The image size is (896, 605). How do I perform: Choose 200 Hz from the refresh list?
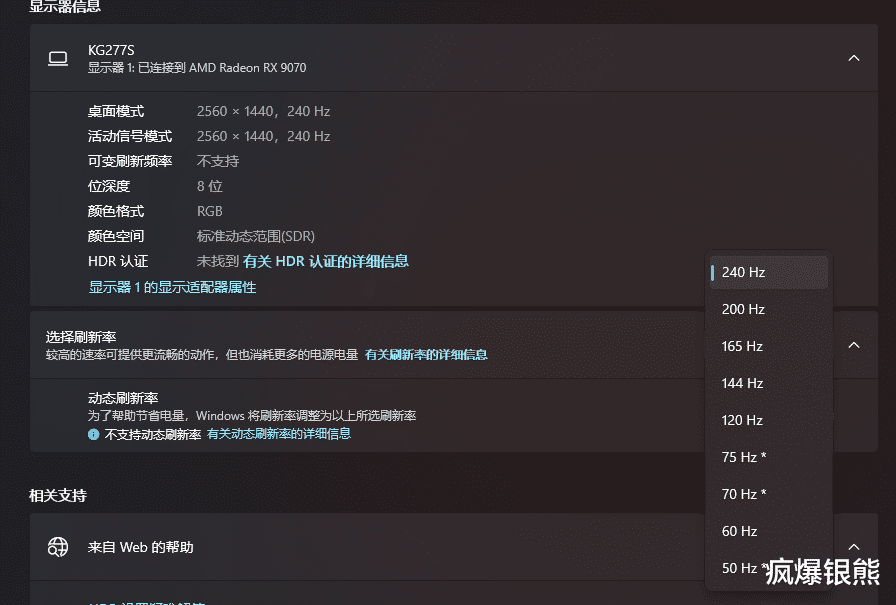(x=769, y=309)
